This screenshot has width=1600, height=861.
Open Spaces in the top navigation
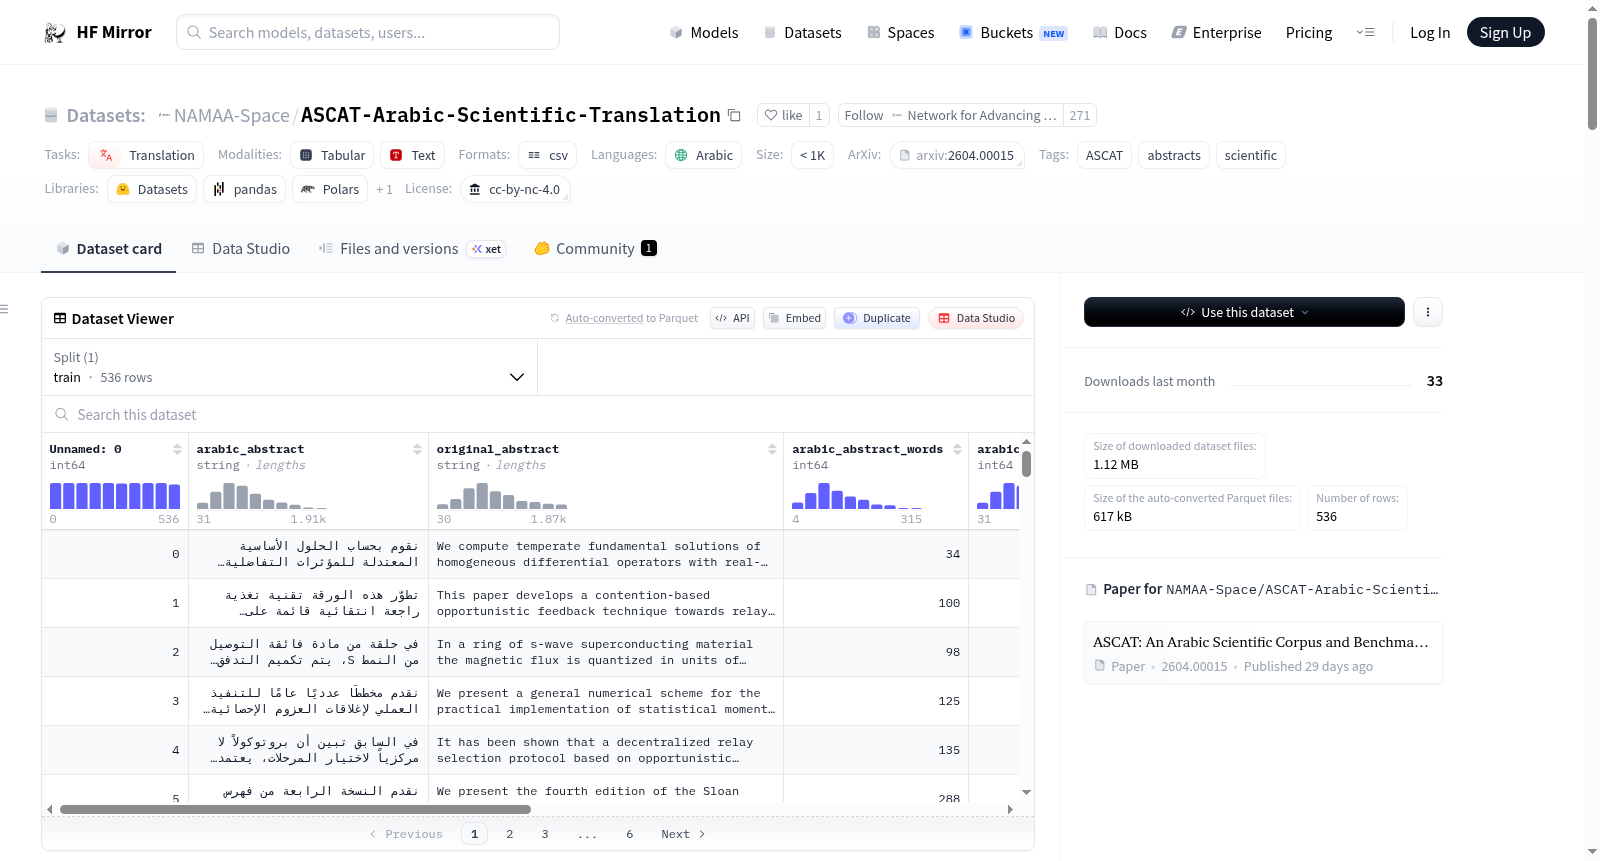click(900, 33)
